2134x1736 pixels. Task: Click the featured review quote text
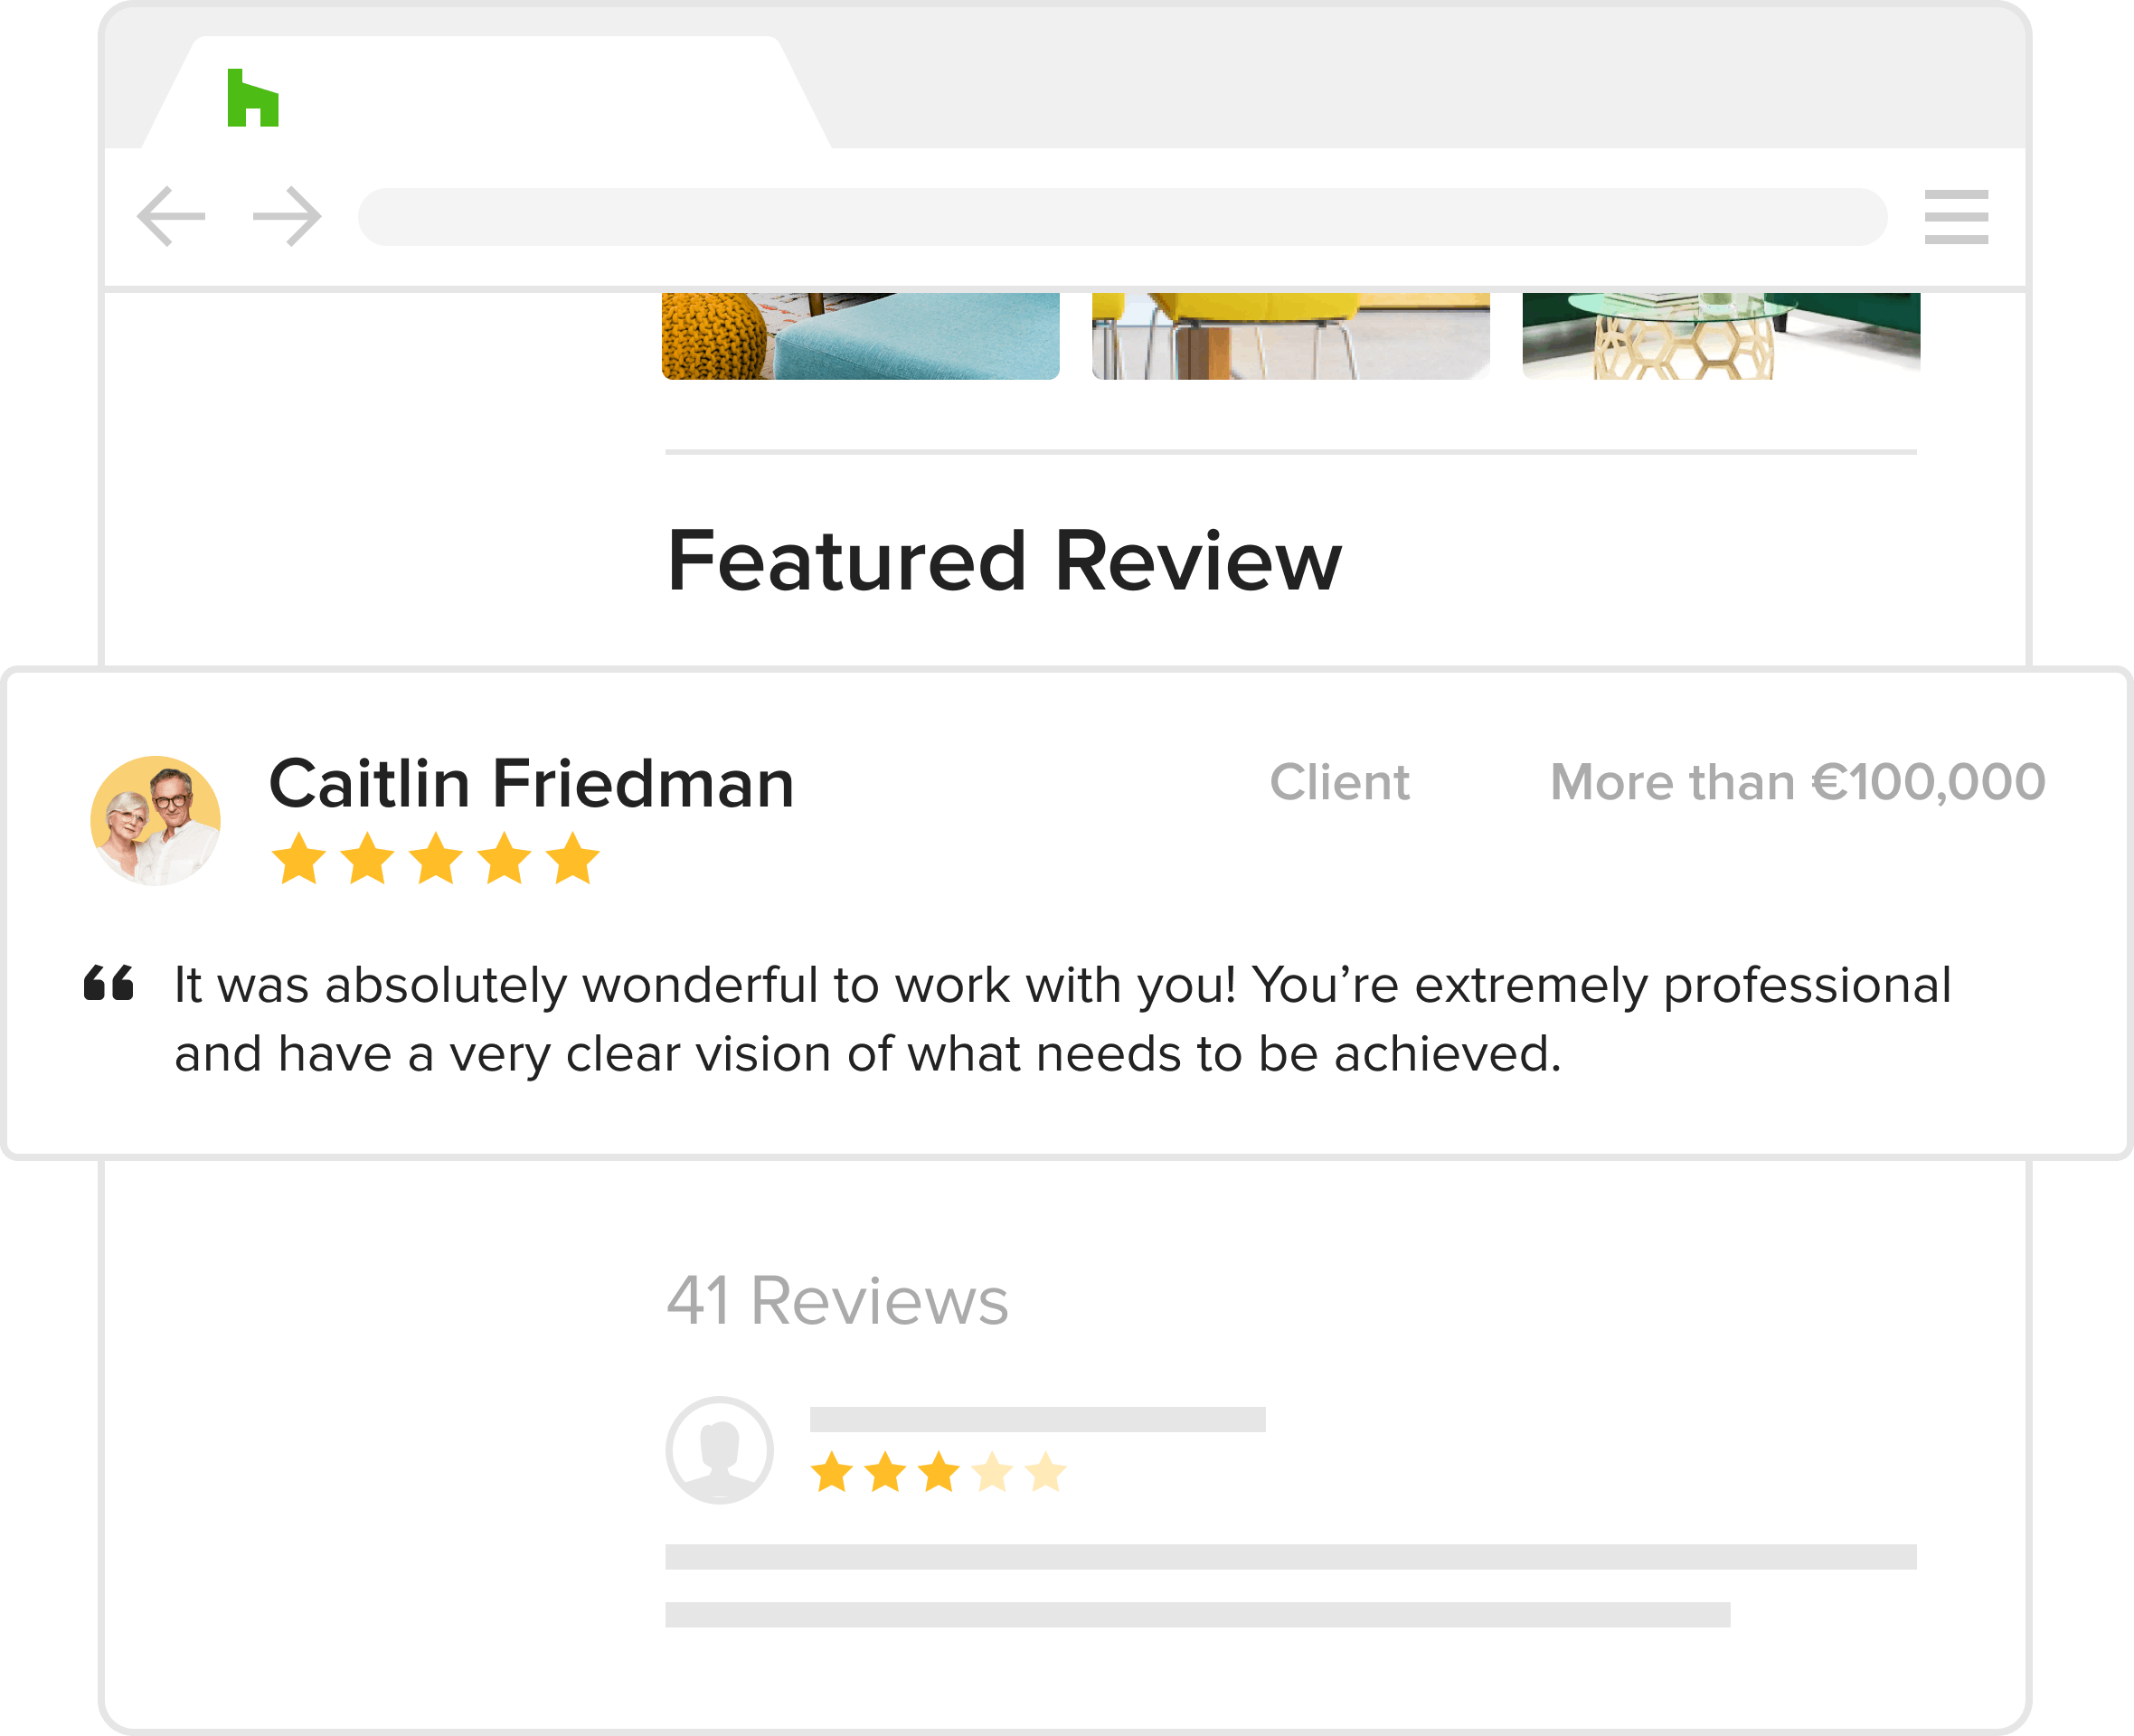(x=1062, y=1019)
